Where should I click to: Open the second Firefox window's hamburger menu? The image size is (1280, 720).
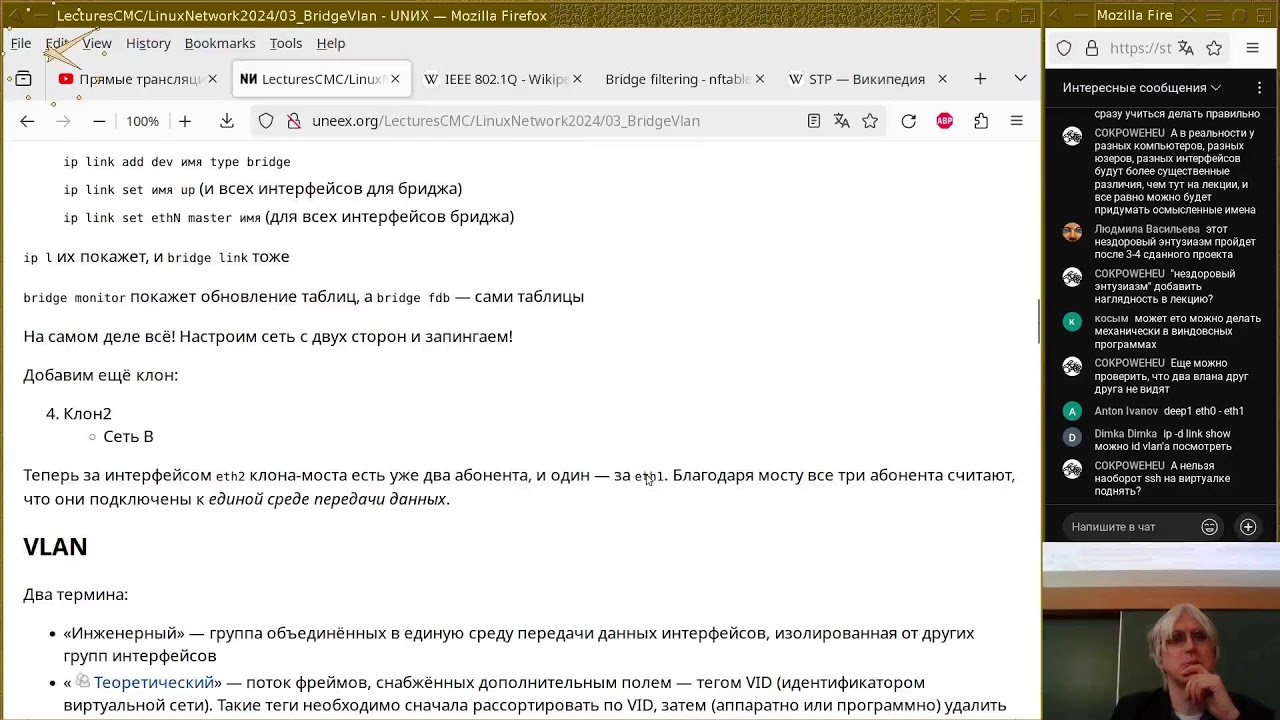pyautogui.click(x=1252, y=48)
